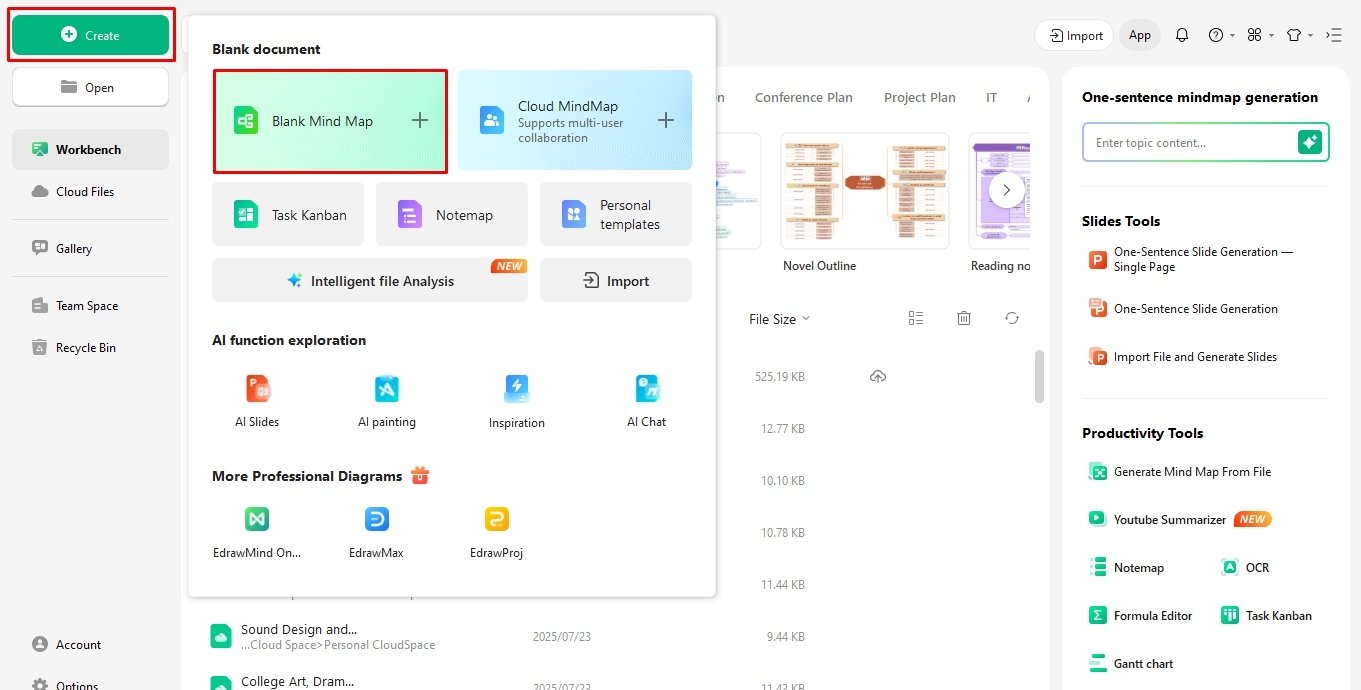The width and height of the screenshot is (1361, 690).
Task: Click the cloud upload icon on the 525.19 KB row
Action: (x=878, y=376)
